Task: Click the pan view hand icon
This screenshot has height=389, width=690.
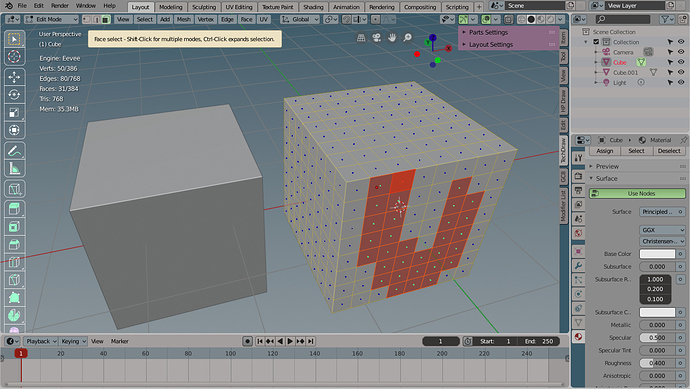Action: (x=392, y=38)
